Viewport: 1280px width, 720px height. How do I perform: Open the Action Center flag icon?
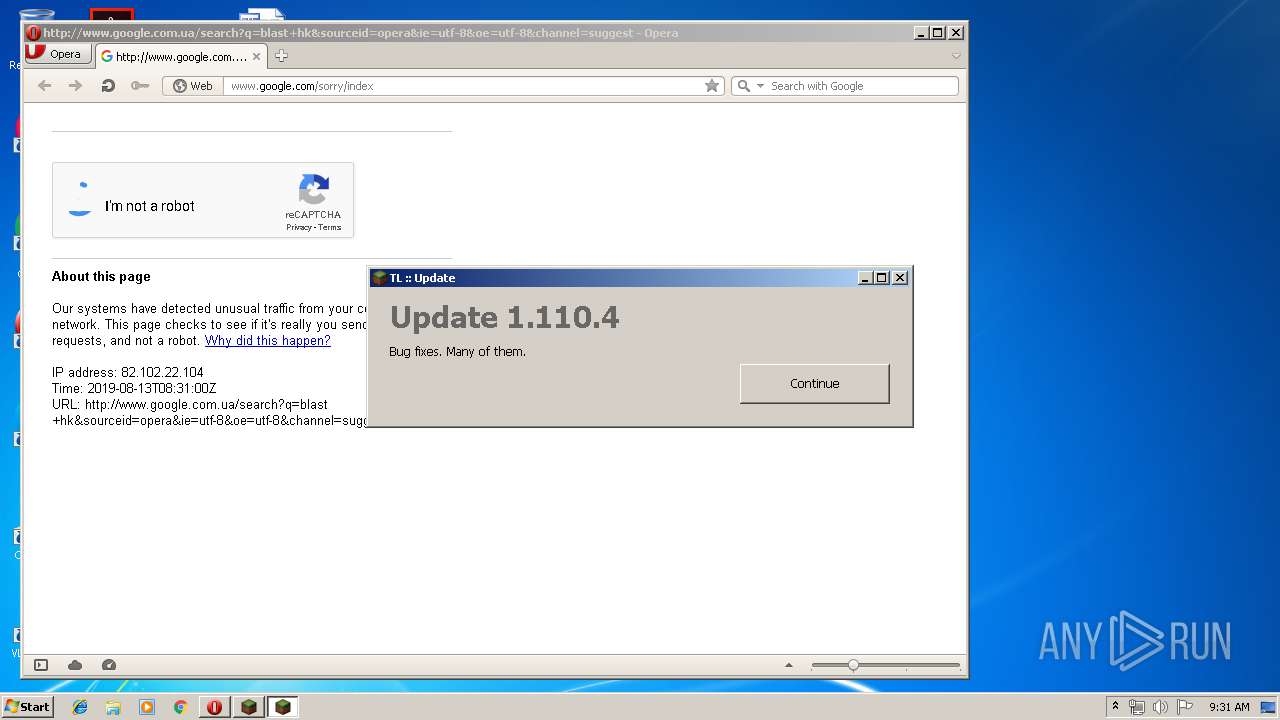(x=1184, y=707)
